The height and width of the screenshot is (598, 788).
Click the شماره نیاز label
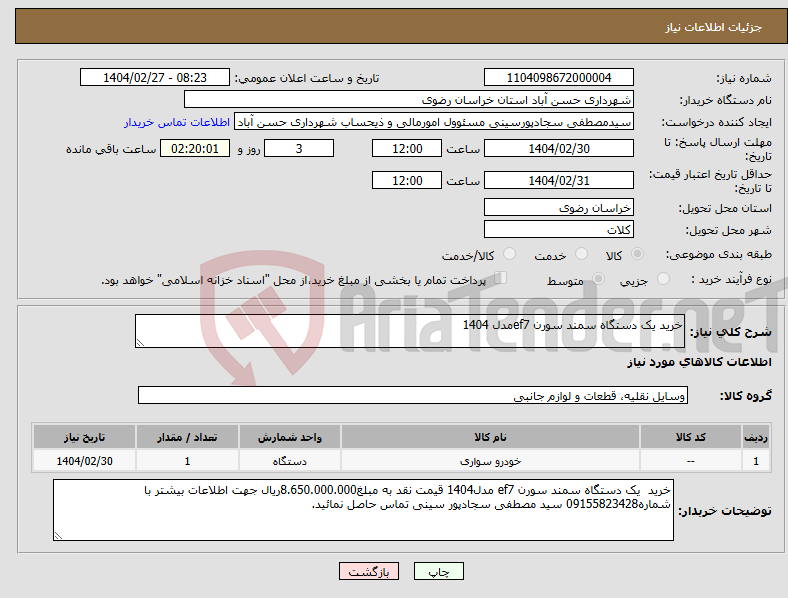click(x=744, y=78)
